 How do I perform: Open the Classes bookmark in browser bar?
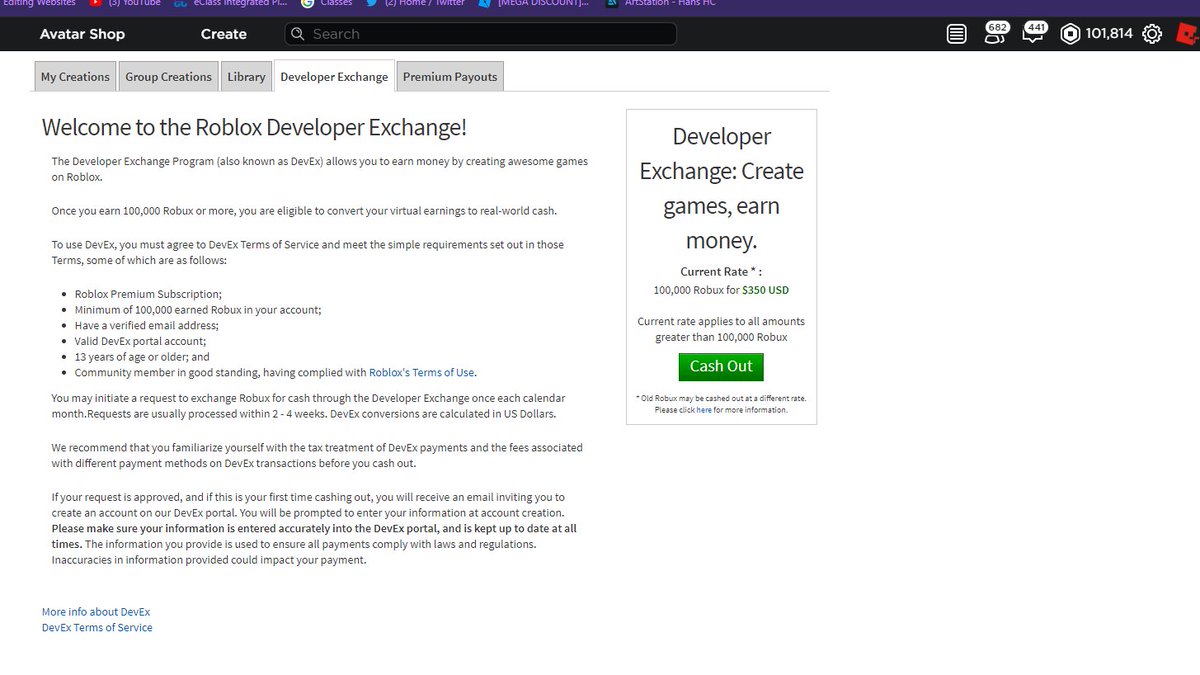[x=327, y=3]
